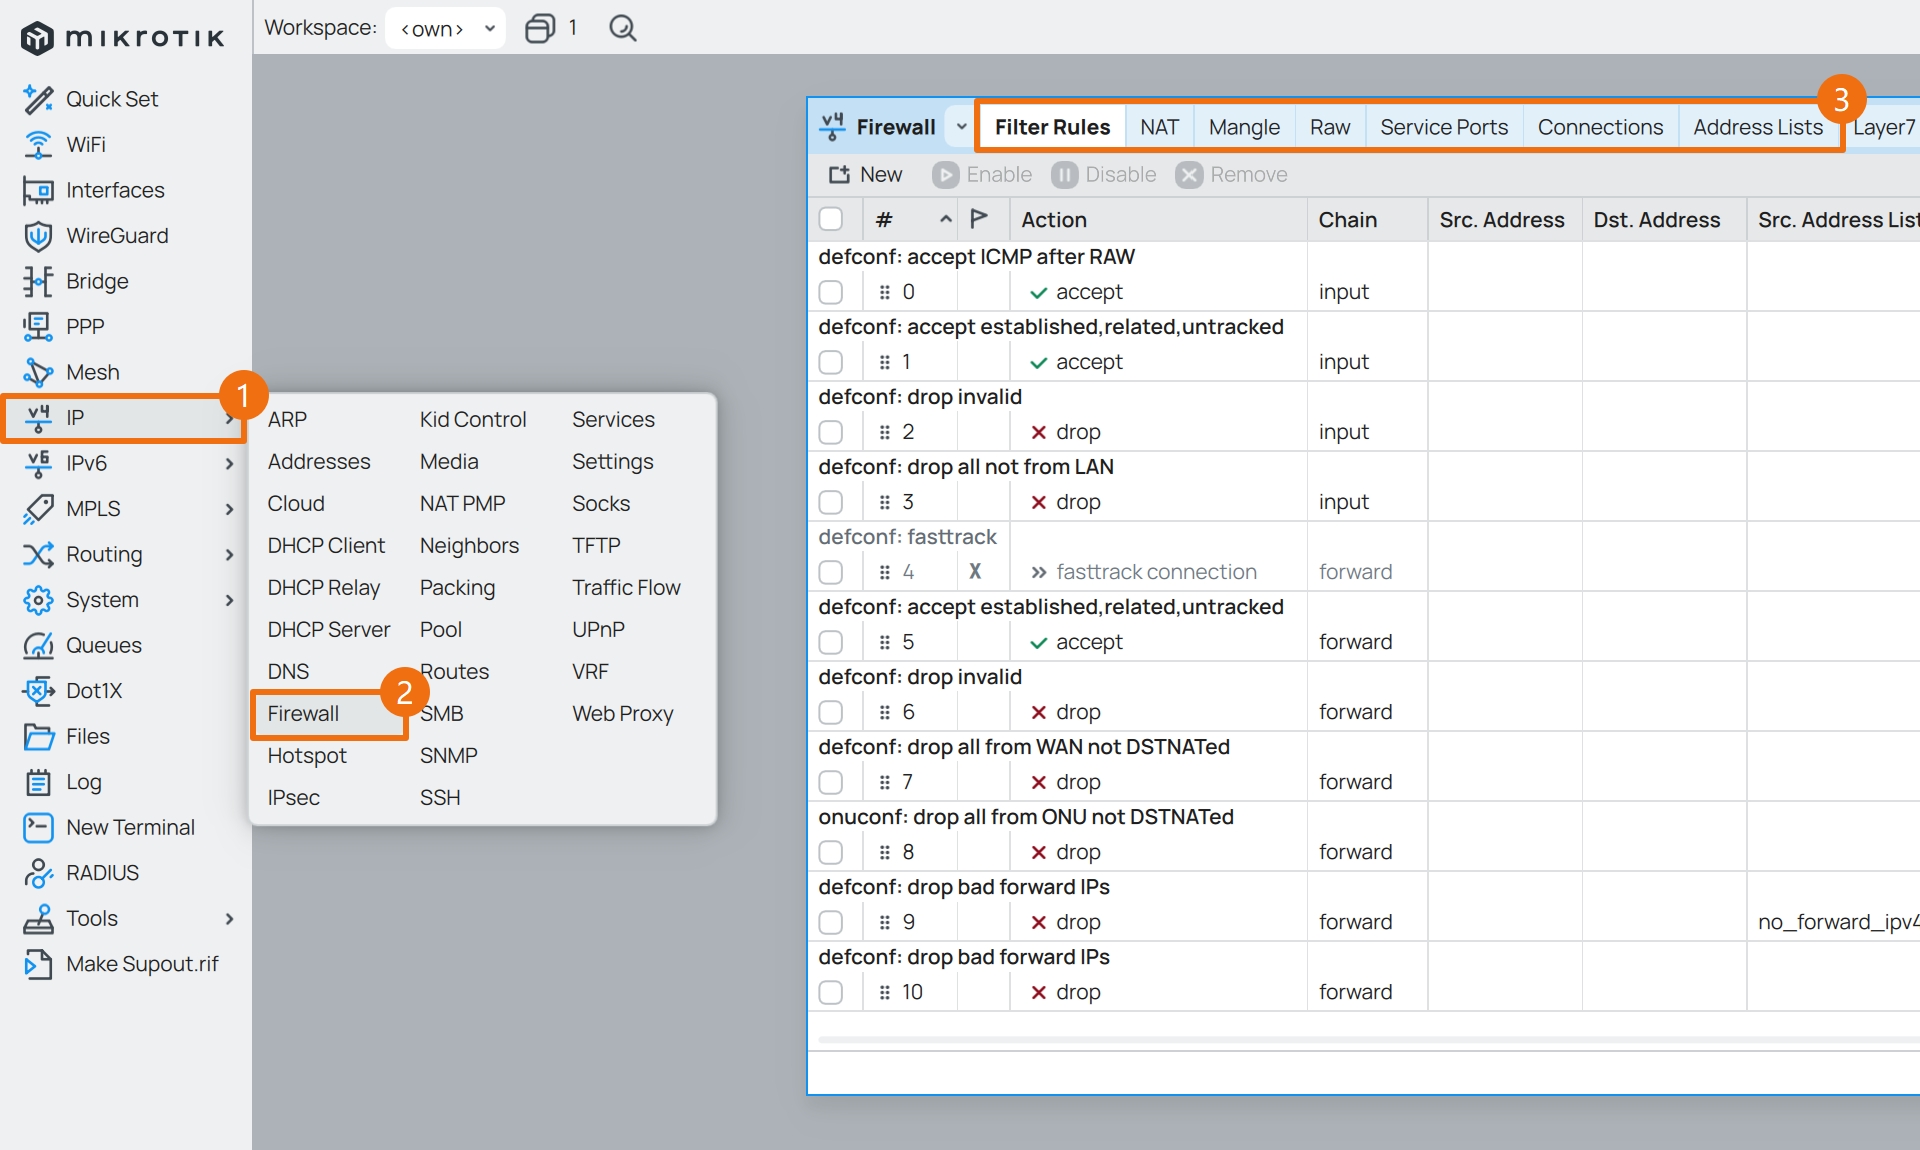This screenshot has width=1920, height=1150.
Task: Click the horizontal scrollbar under rules
Action: coord(1368,1040)
